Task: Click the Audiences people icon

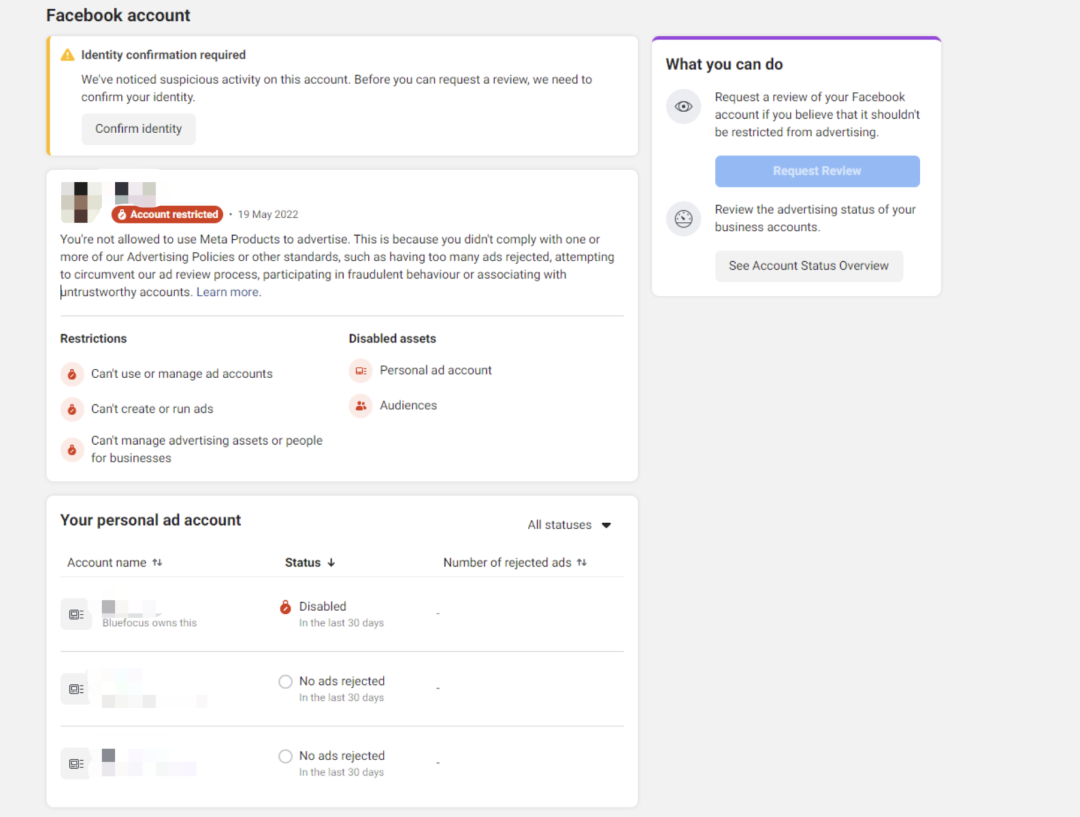Action: click(360, 406)
